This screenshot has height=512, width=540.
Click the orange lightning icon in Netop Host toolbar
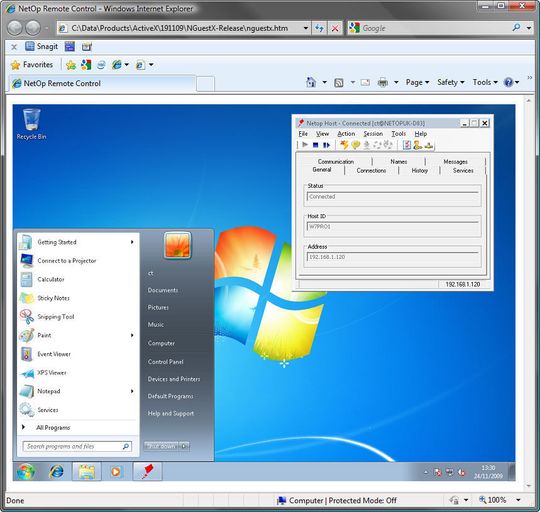(344, 145)
